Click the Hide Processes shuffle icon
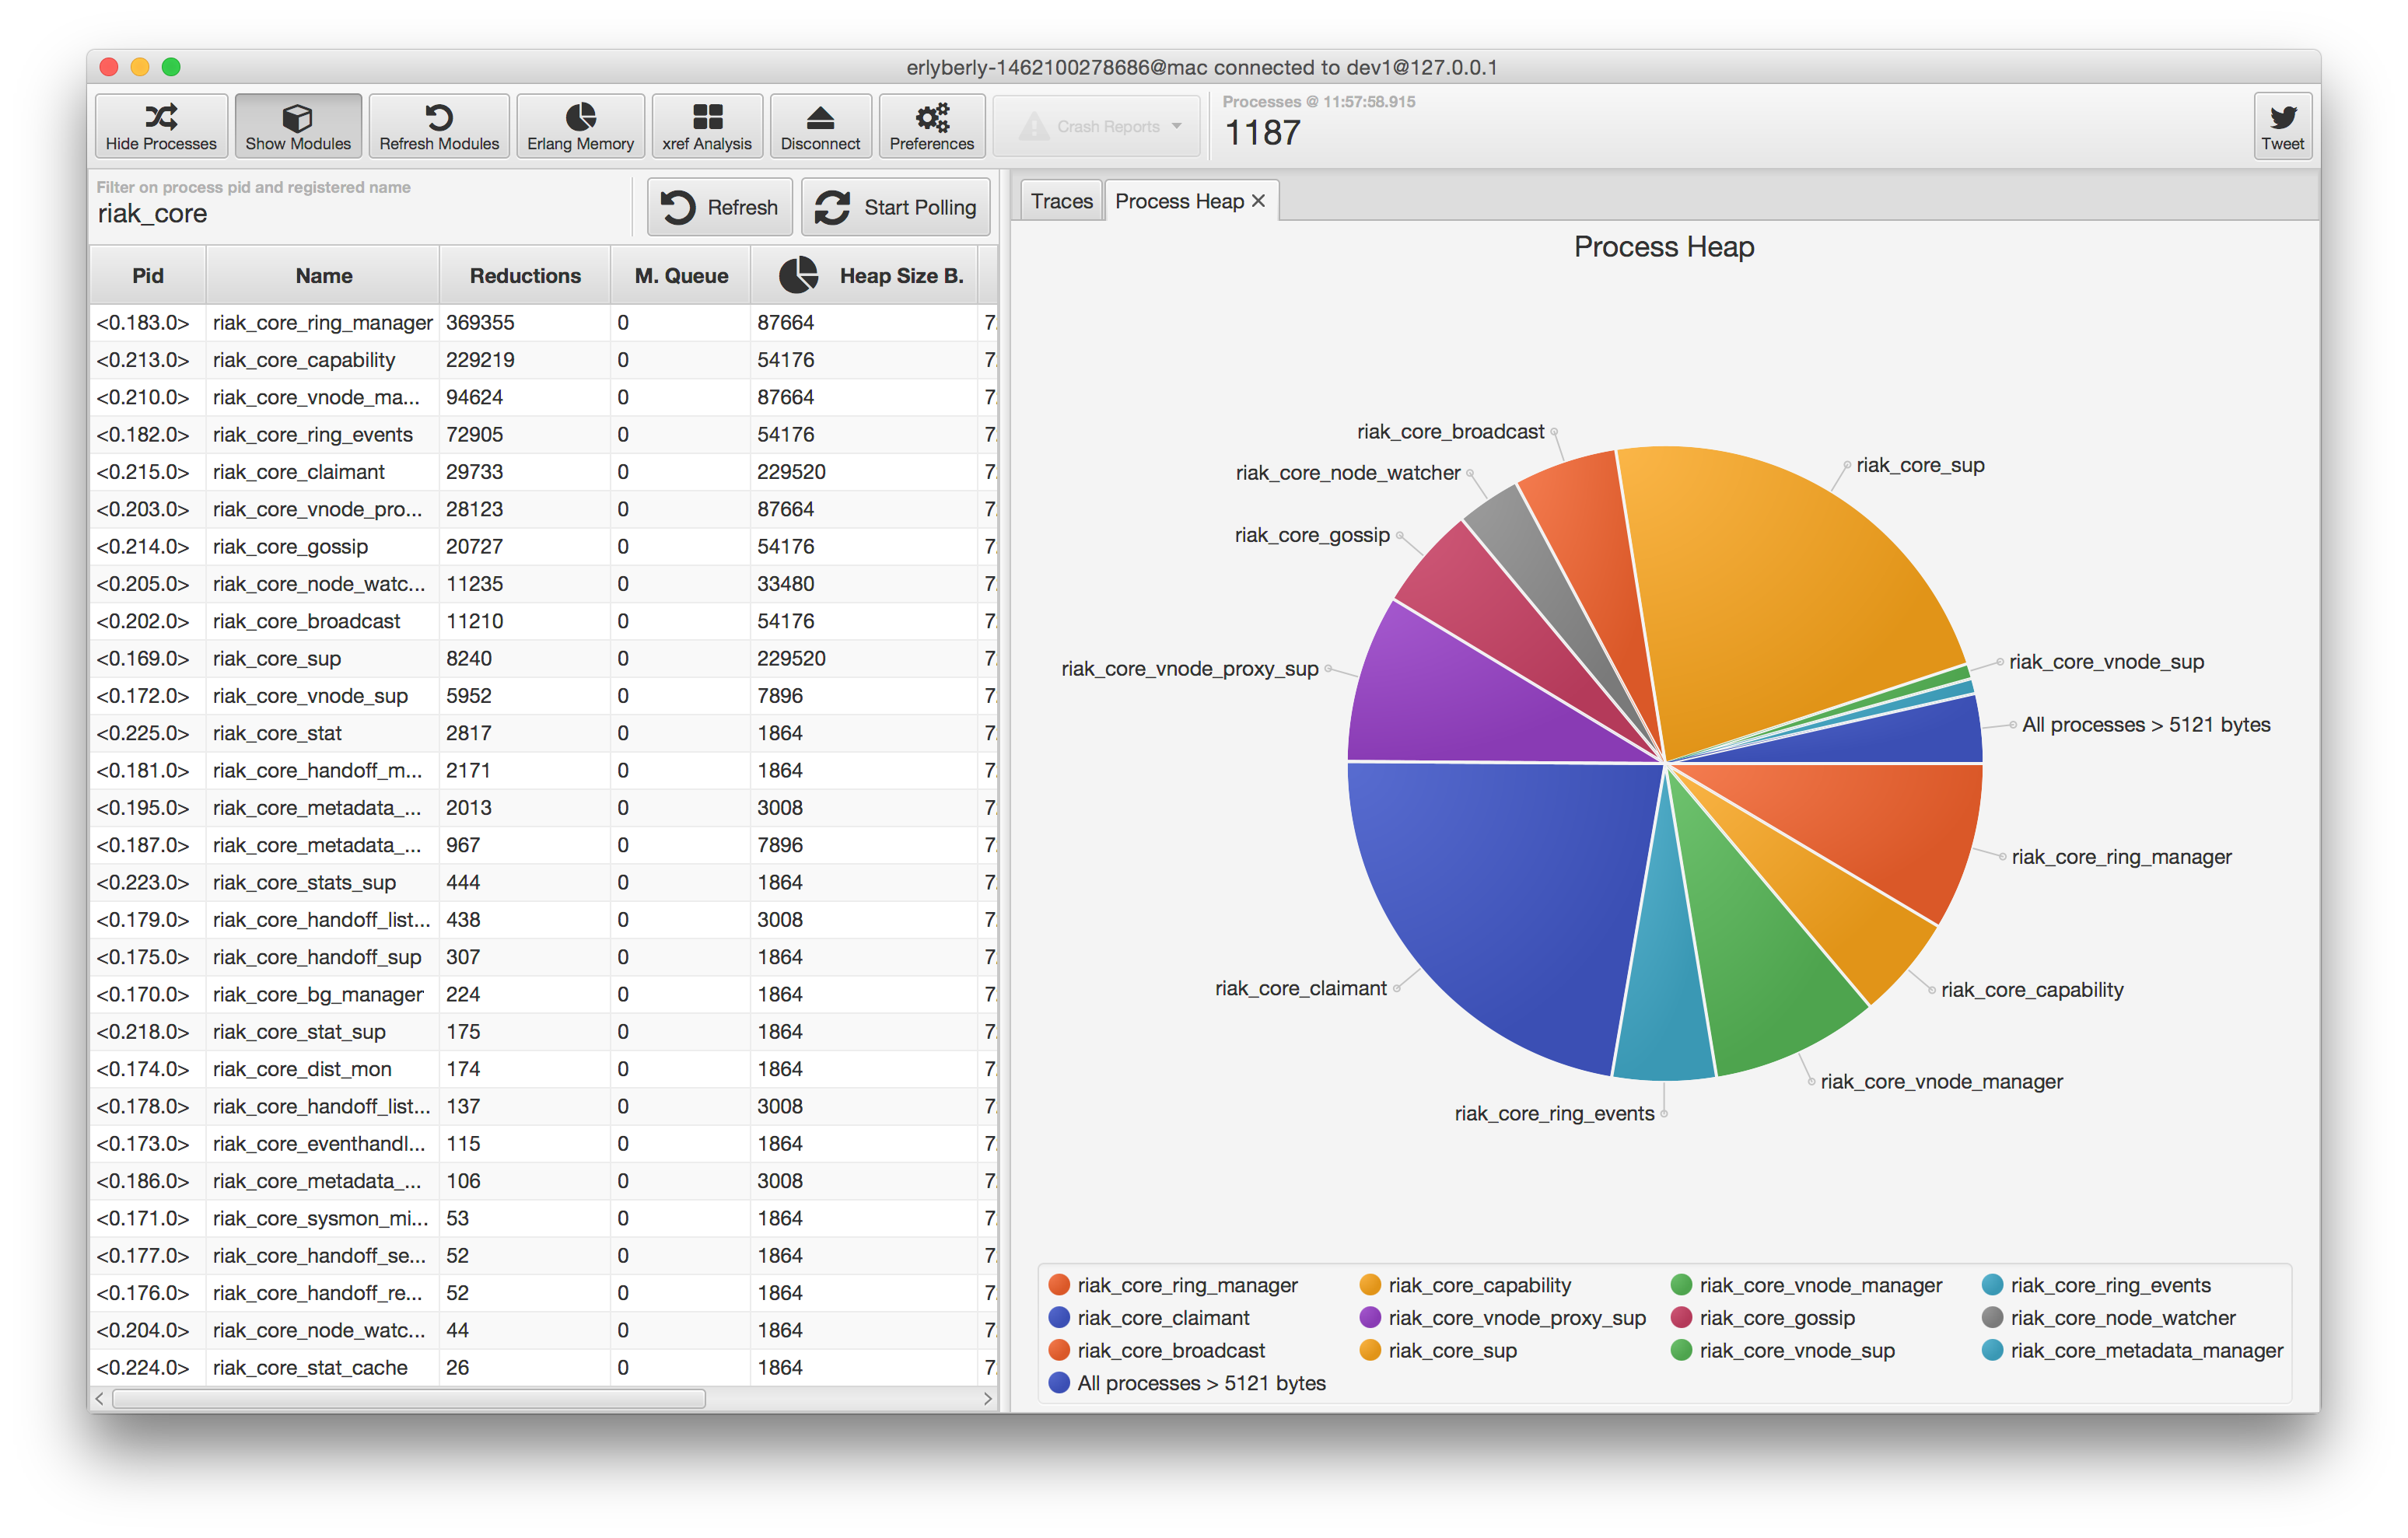 tap(161, 117)
